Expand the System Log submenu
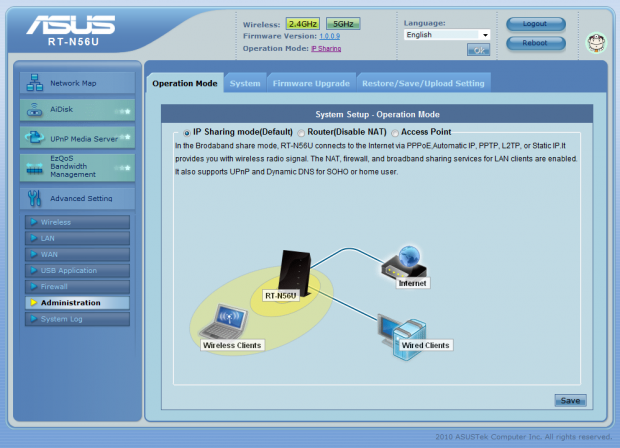620x448 pixels. tap(77, 319)
